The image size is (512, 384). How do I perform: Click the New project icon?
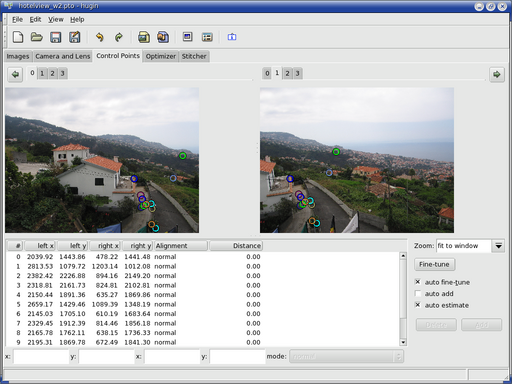point(18,37)
